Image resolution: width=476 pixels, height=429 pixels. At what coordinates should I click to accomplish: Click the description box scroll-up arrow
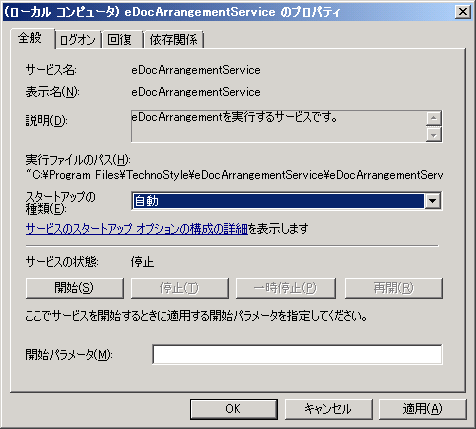tap(434, 118)
